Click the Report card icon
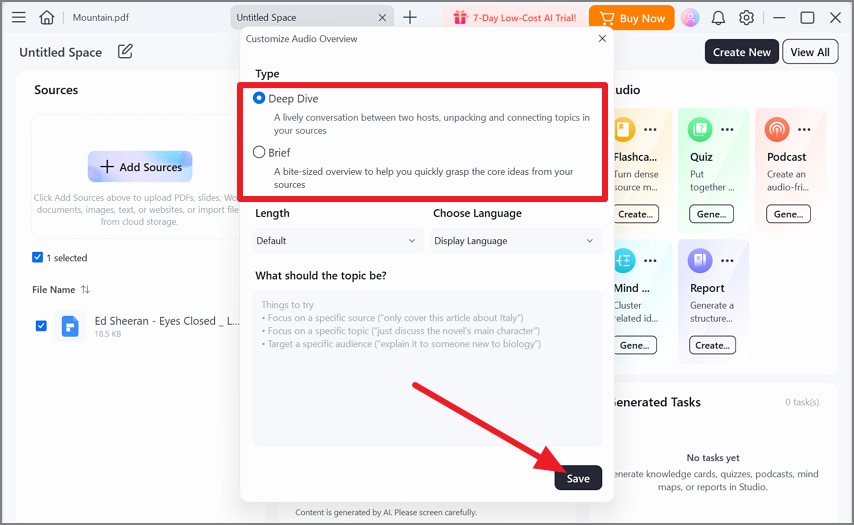This screenshot has width=854, height=525. [x=700, y=261]
